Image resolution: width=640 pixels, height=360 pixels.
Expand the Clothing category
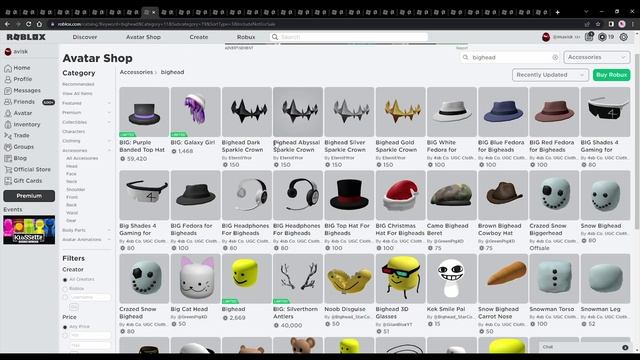tap(109, 141)
